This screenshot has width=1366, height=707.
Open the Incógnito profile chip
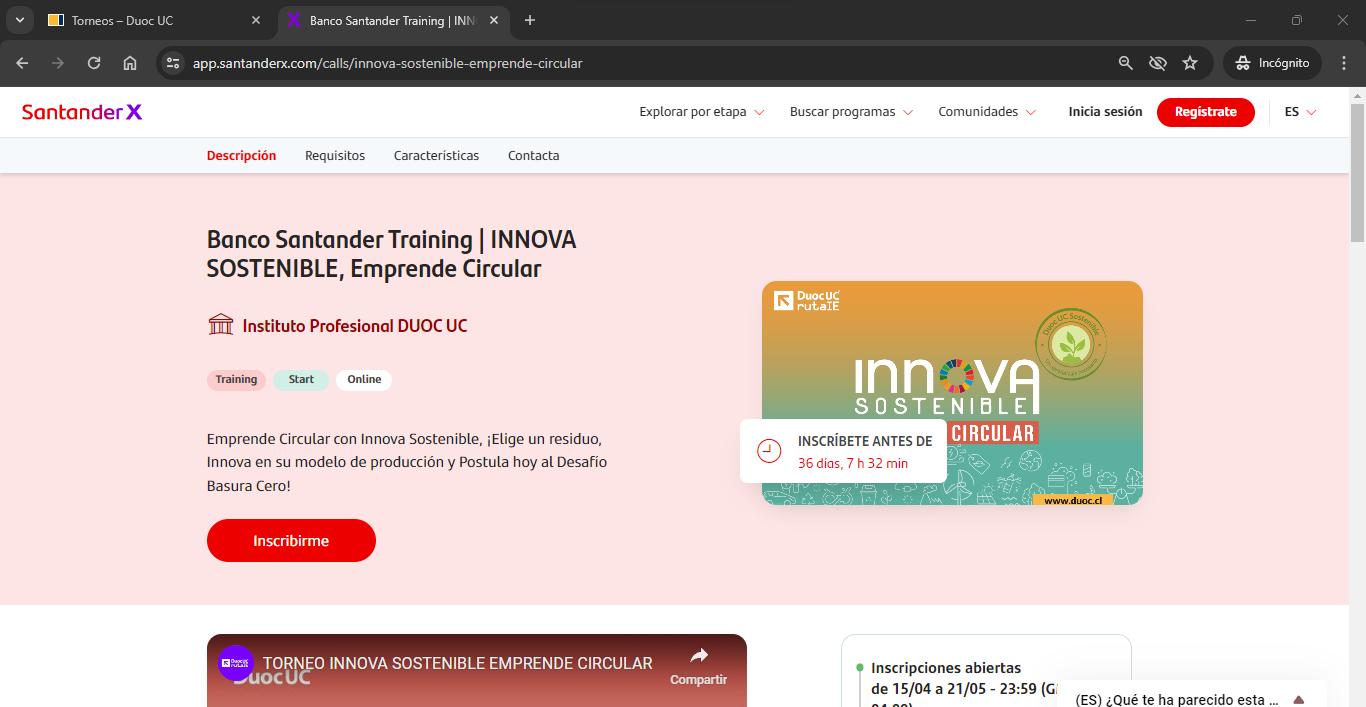coord(1272,63)
